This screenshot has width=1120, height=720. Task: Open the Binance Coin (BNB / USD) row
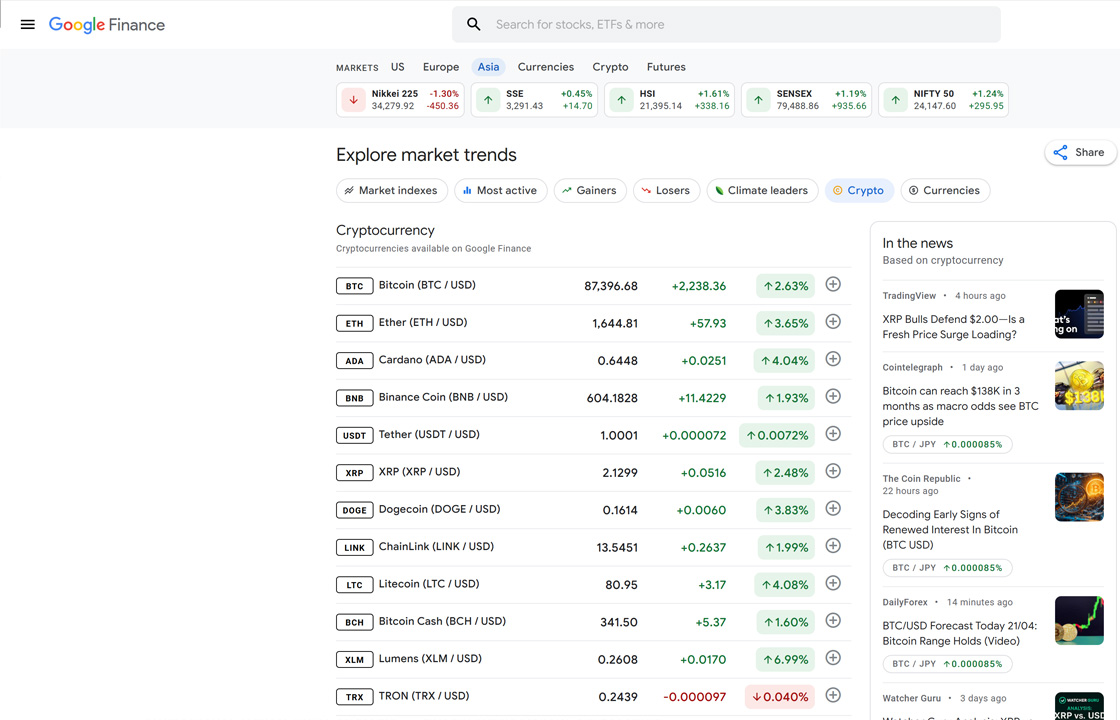click(593, 398)
